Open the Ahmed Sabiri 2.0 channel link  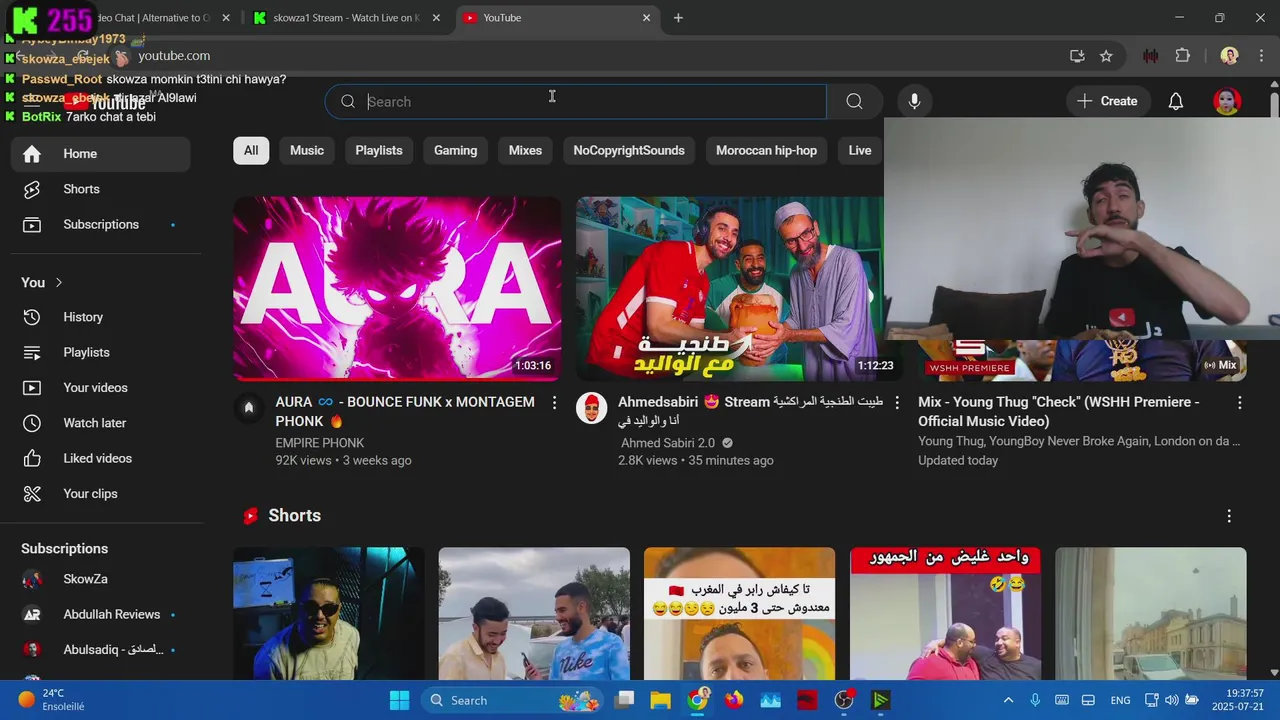point(668,443)
